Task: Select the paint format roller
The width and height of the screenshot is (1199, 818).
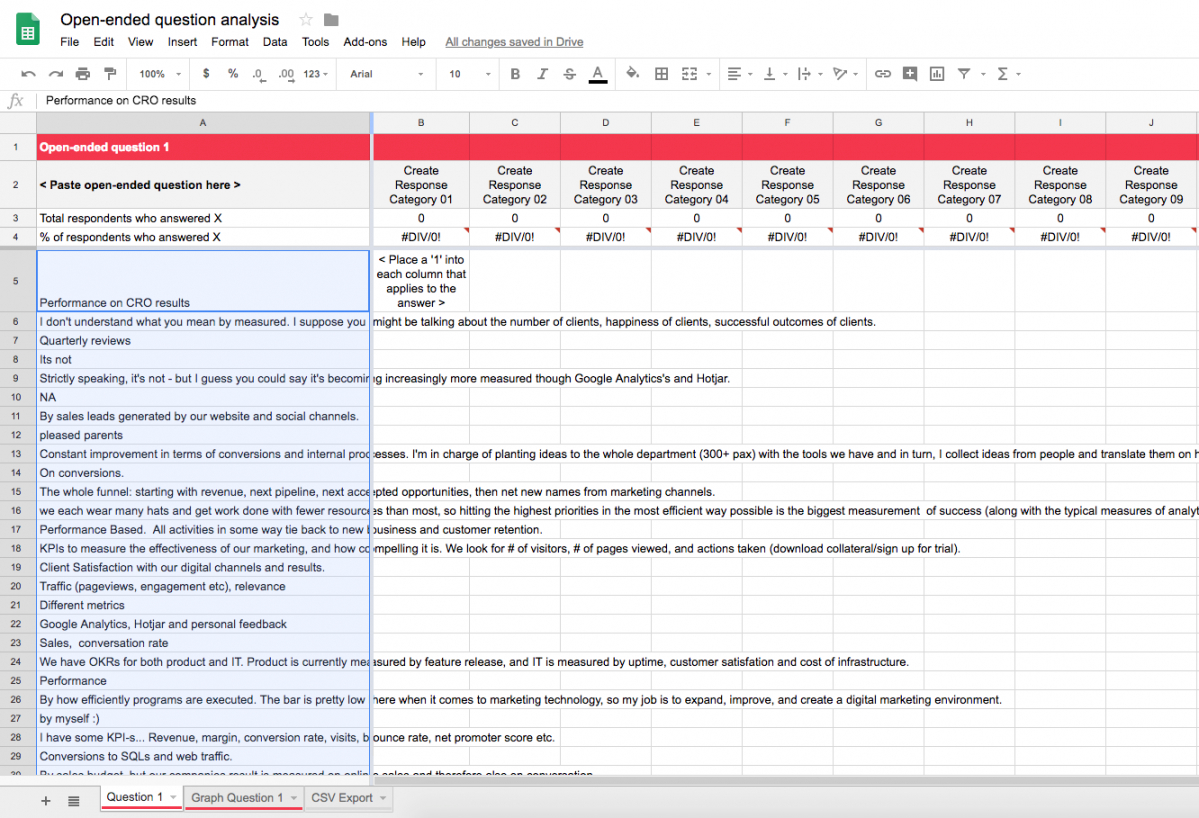Action: pos(110,74)
